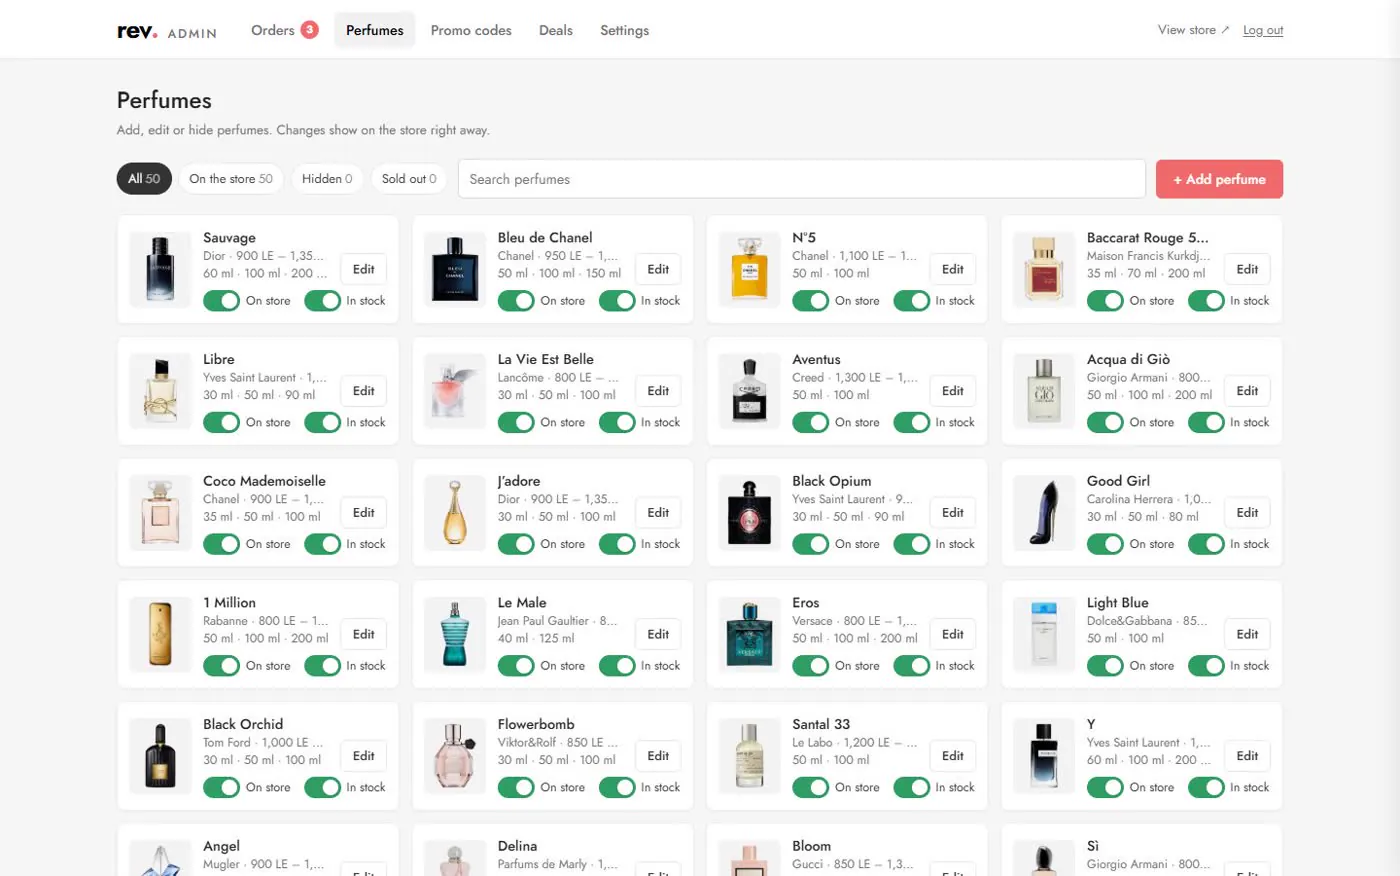Open the Settings page

tap(624, 30)
